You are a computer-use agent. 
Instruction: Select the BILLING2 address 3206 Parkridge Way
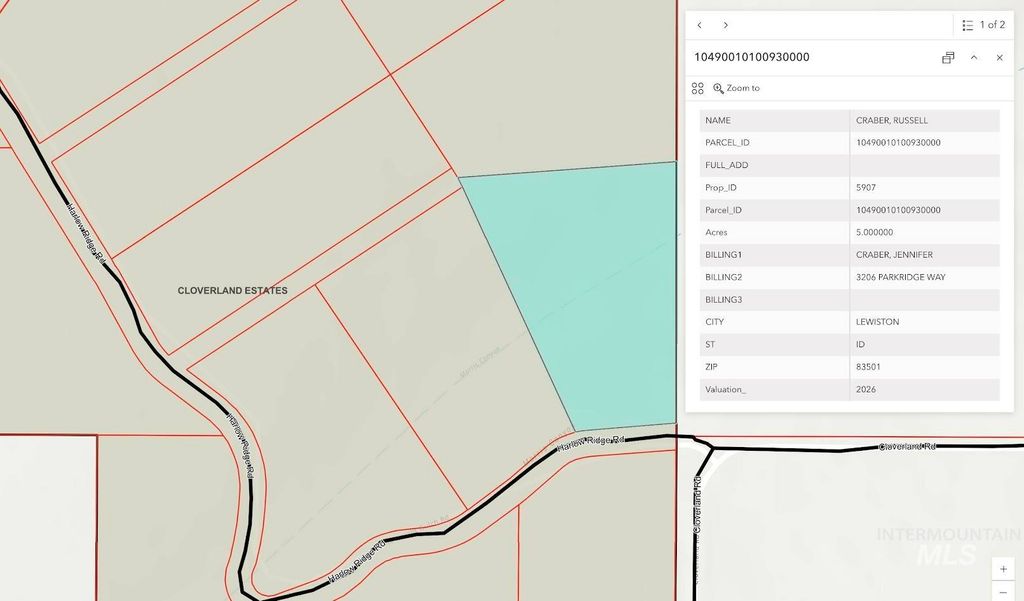901,277
